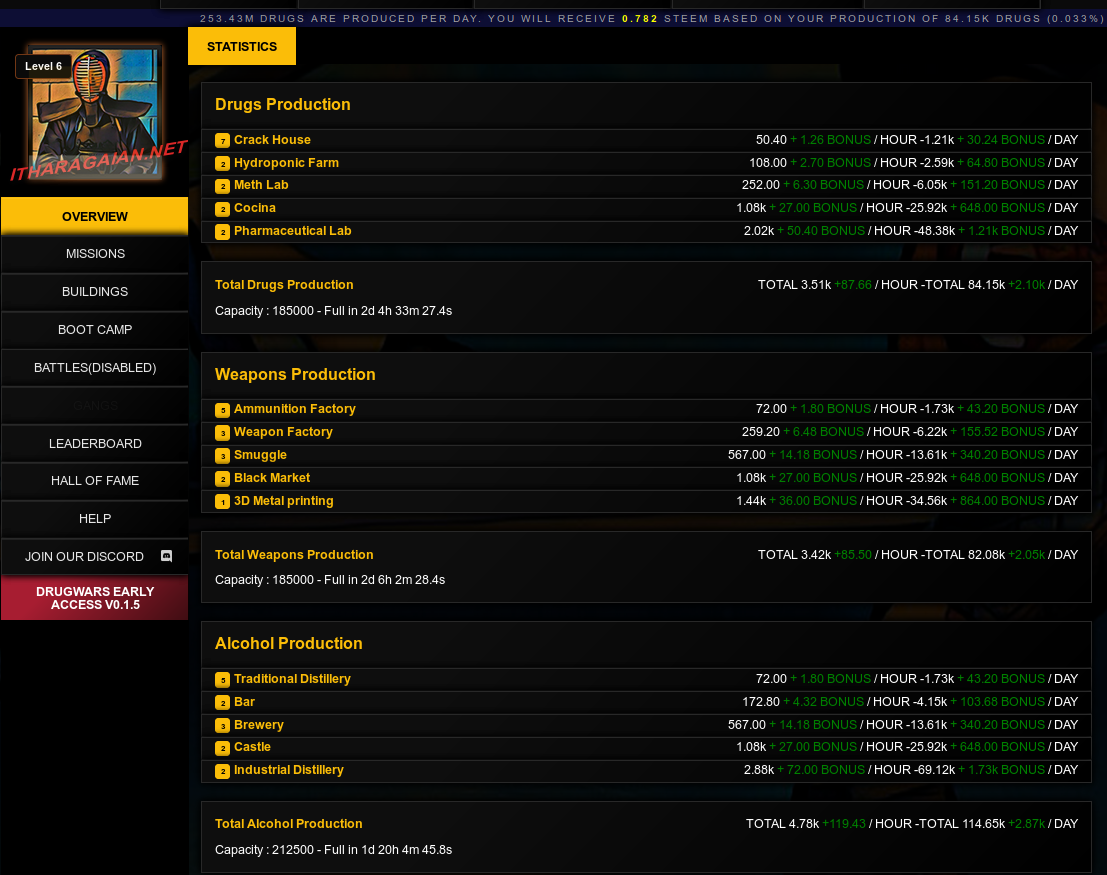Go to the Buildings section
The width and height of the screenshot is (1107, 875).
tap(95, 292)
